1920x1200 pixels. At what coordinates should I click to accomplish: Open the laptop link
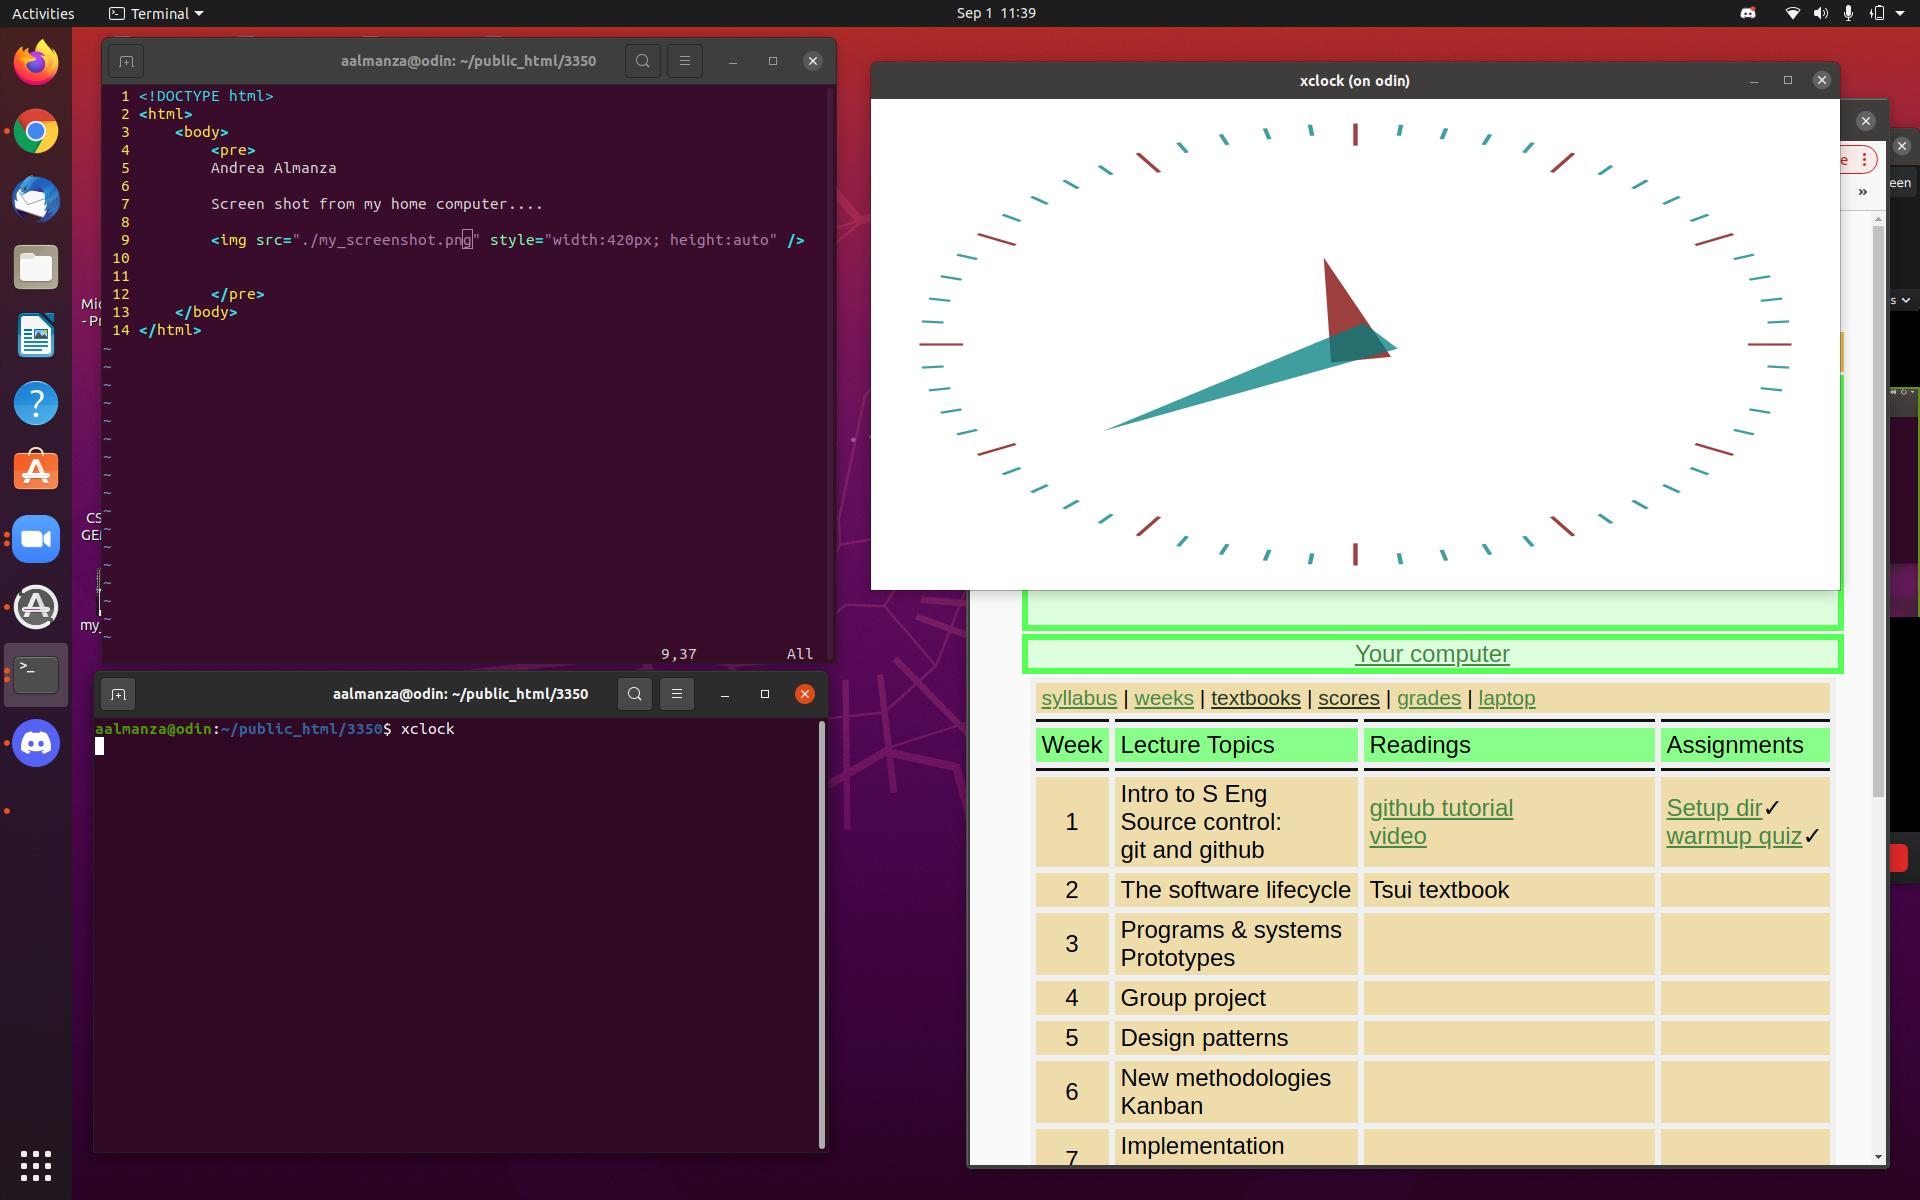click(x=1507, y=698)
